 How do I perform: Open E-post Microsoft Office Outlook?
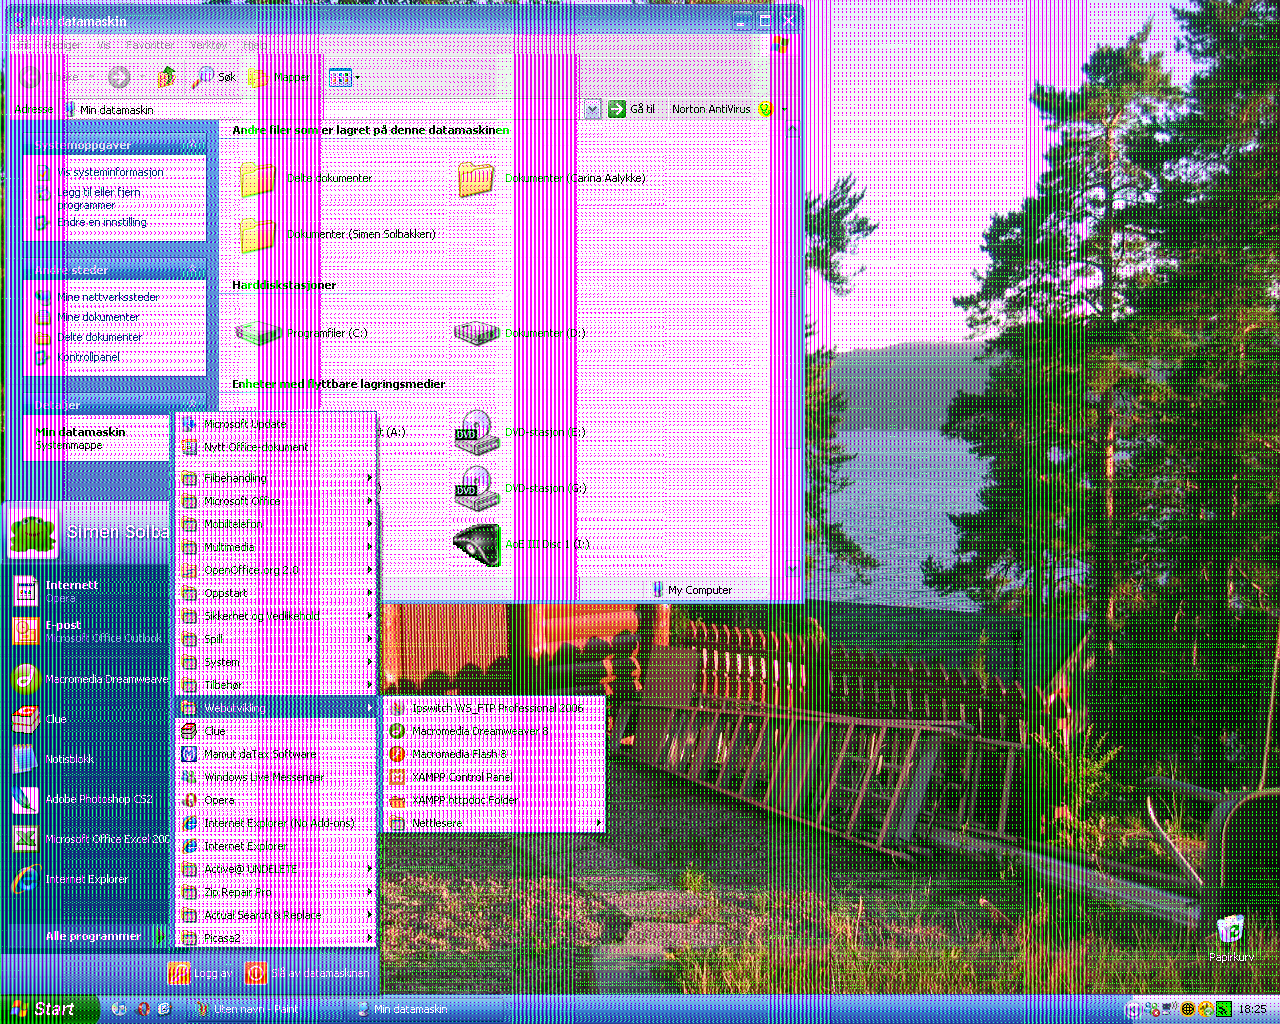click(88, 631)
